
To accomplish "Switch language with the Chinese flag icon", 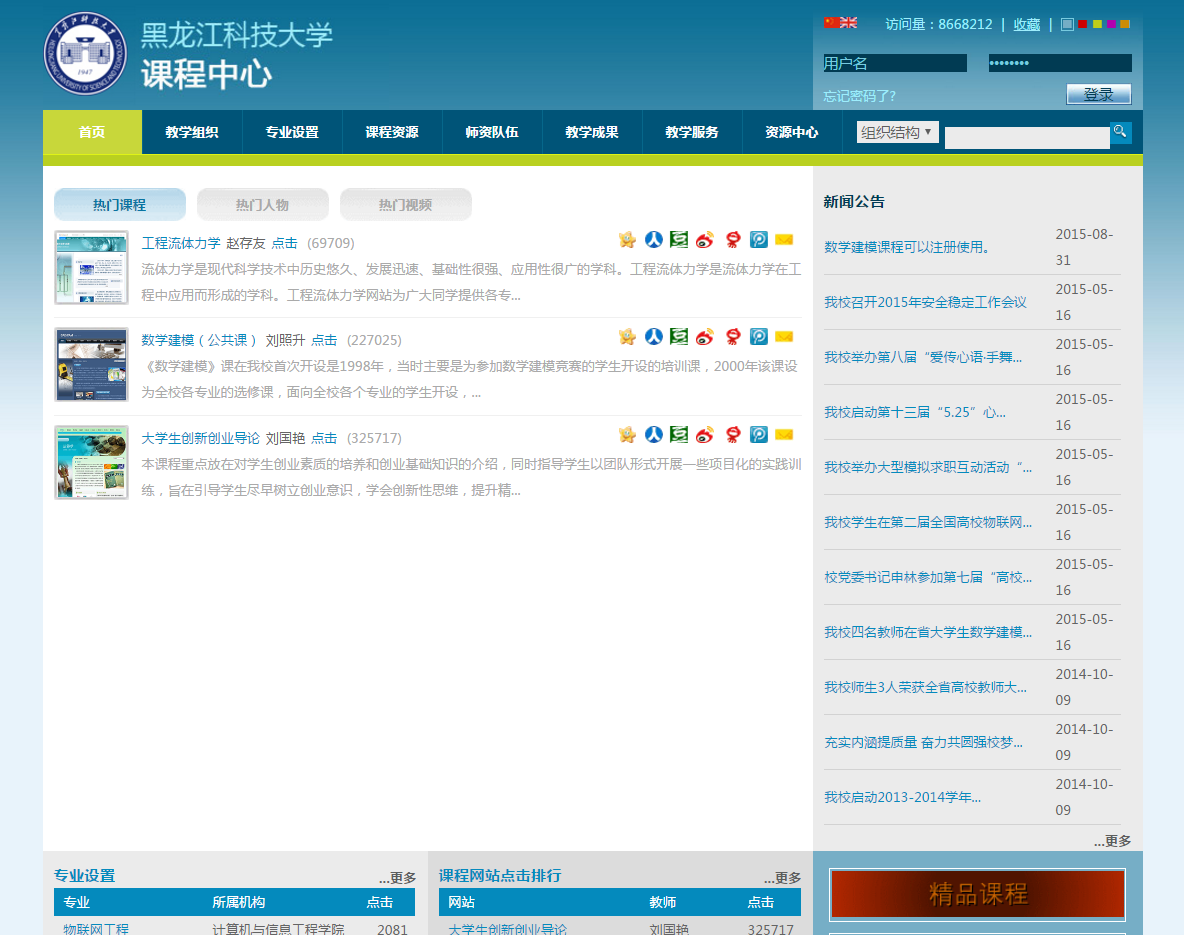I will [x=831, y=23].
